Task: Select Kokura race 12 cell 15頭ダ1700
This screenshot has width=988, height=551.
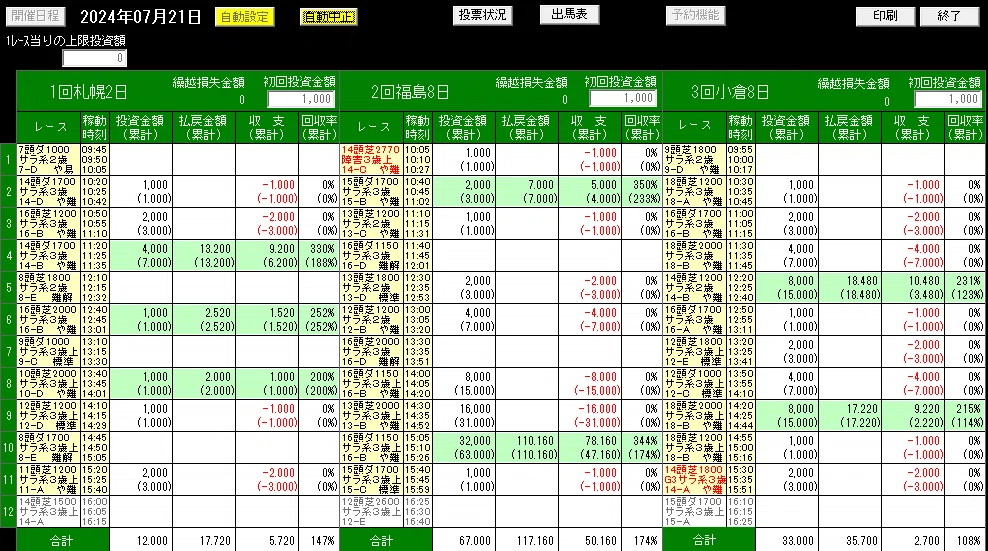Action: click(694, 512)
